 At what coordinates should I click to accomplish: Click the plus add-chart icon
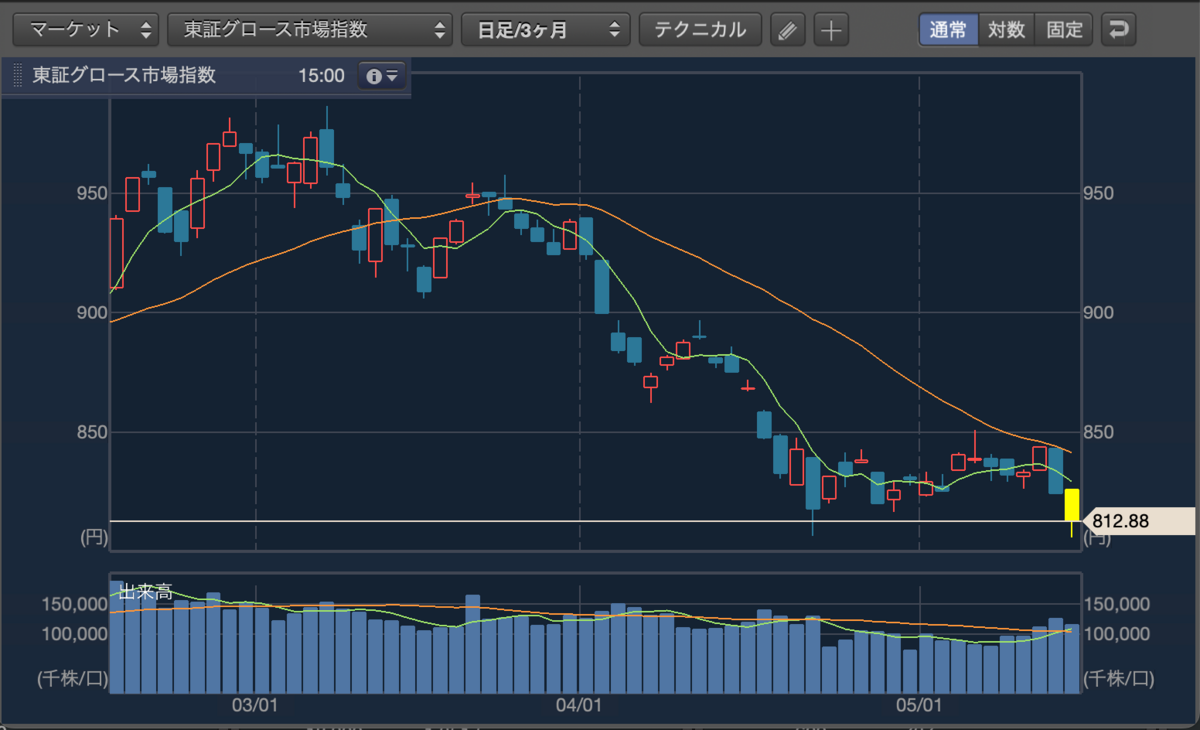click(830, 30)
